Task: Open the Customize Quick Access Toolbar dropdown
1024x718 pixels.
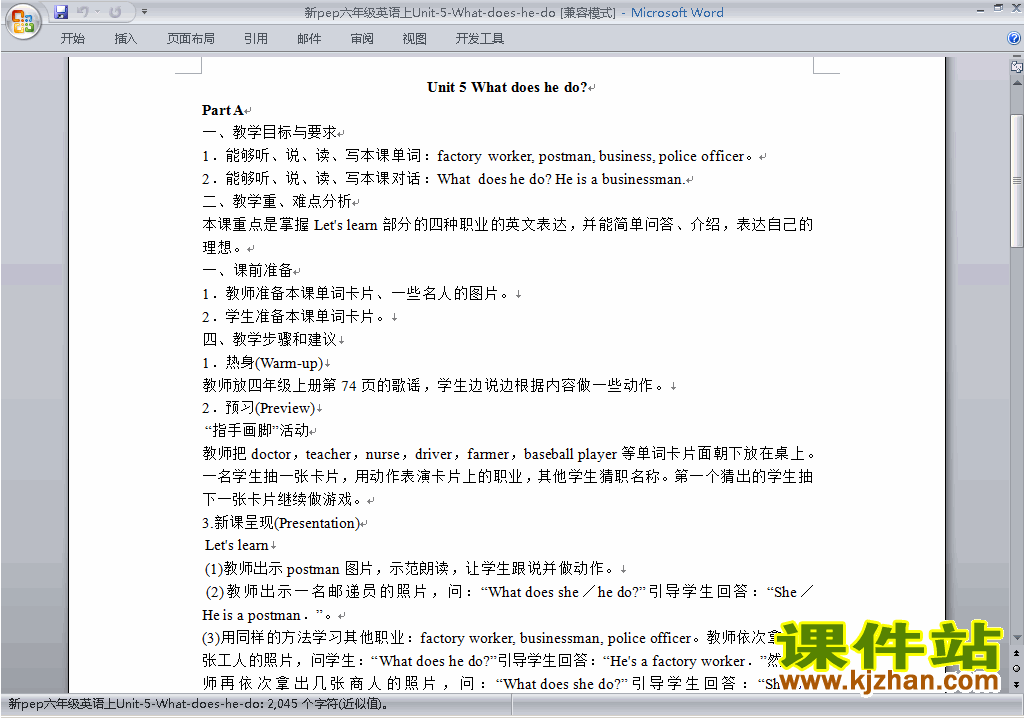Action: point(144,12)
